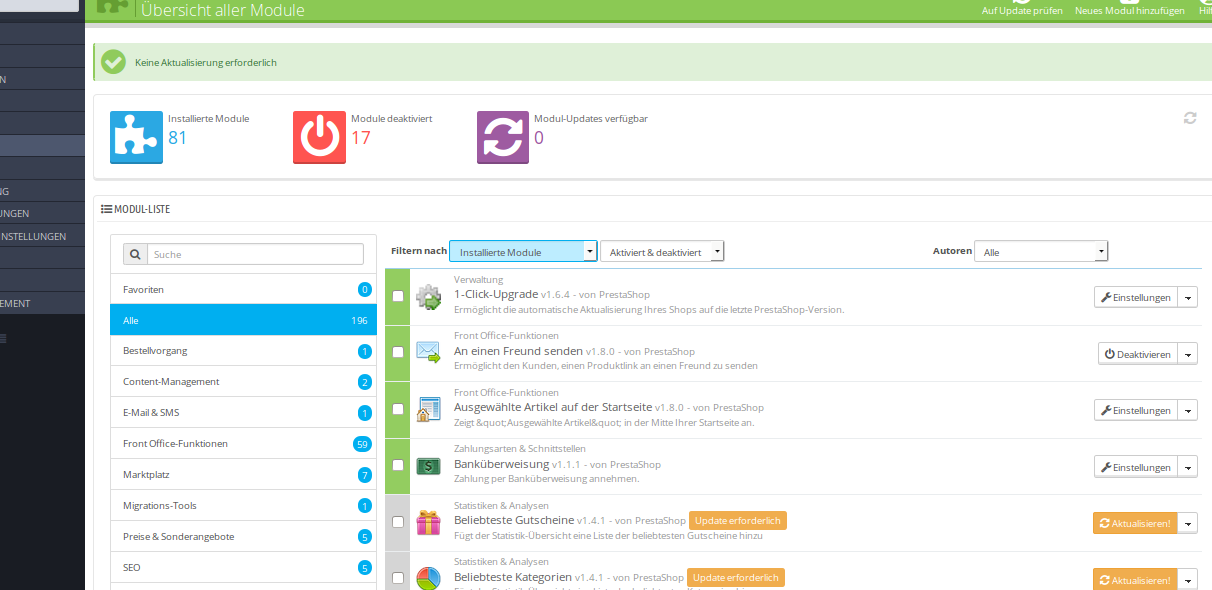Screen dimensions: 1212x590
Task: Click Update erforderlich badge for Beliebteste Kategorien
Action: click(736, 577)
